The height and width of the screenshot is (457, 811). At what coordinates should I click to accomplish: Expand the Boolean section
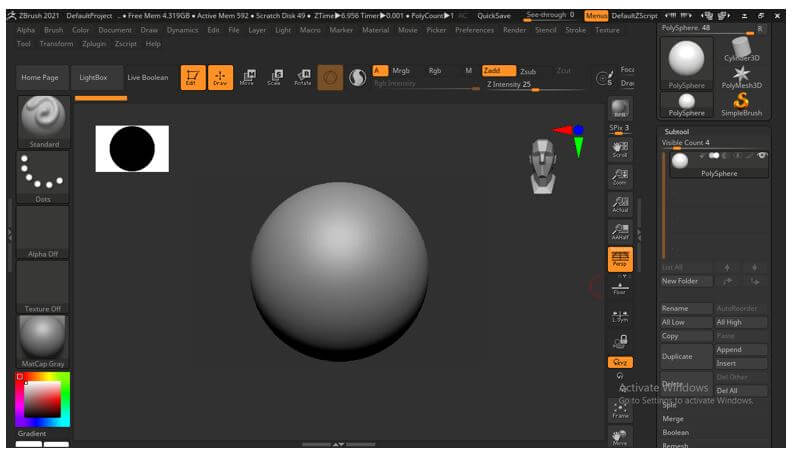tap(675, 433)
